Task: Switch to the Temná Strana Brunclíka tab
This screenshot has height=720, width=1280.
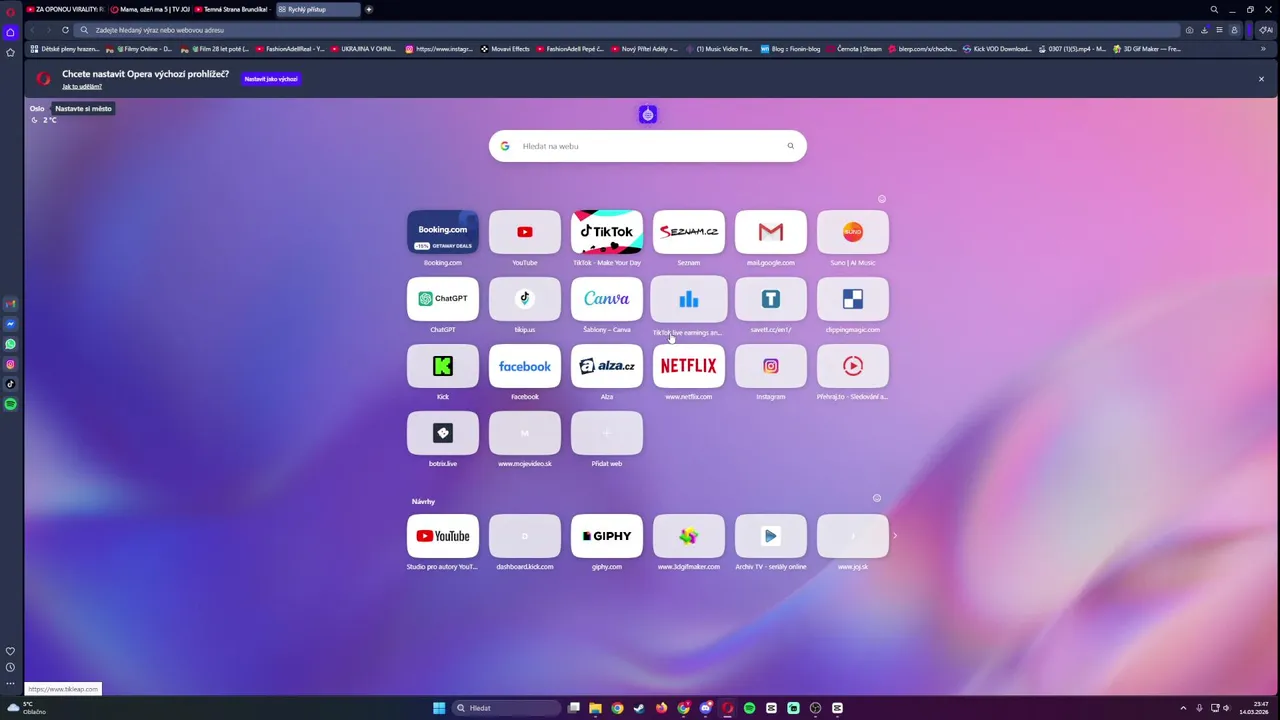Action: click(x=233, y=9)
